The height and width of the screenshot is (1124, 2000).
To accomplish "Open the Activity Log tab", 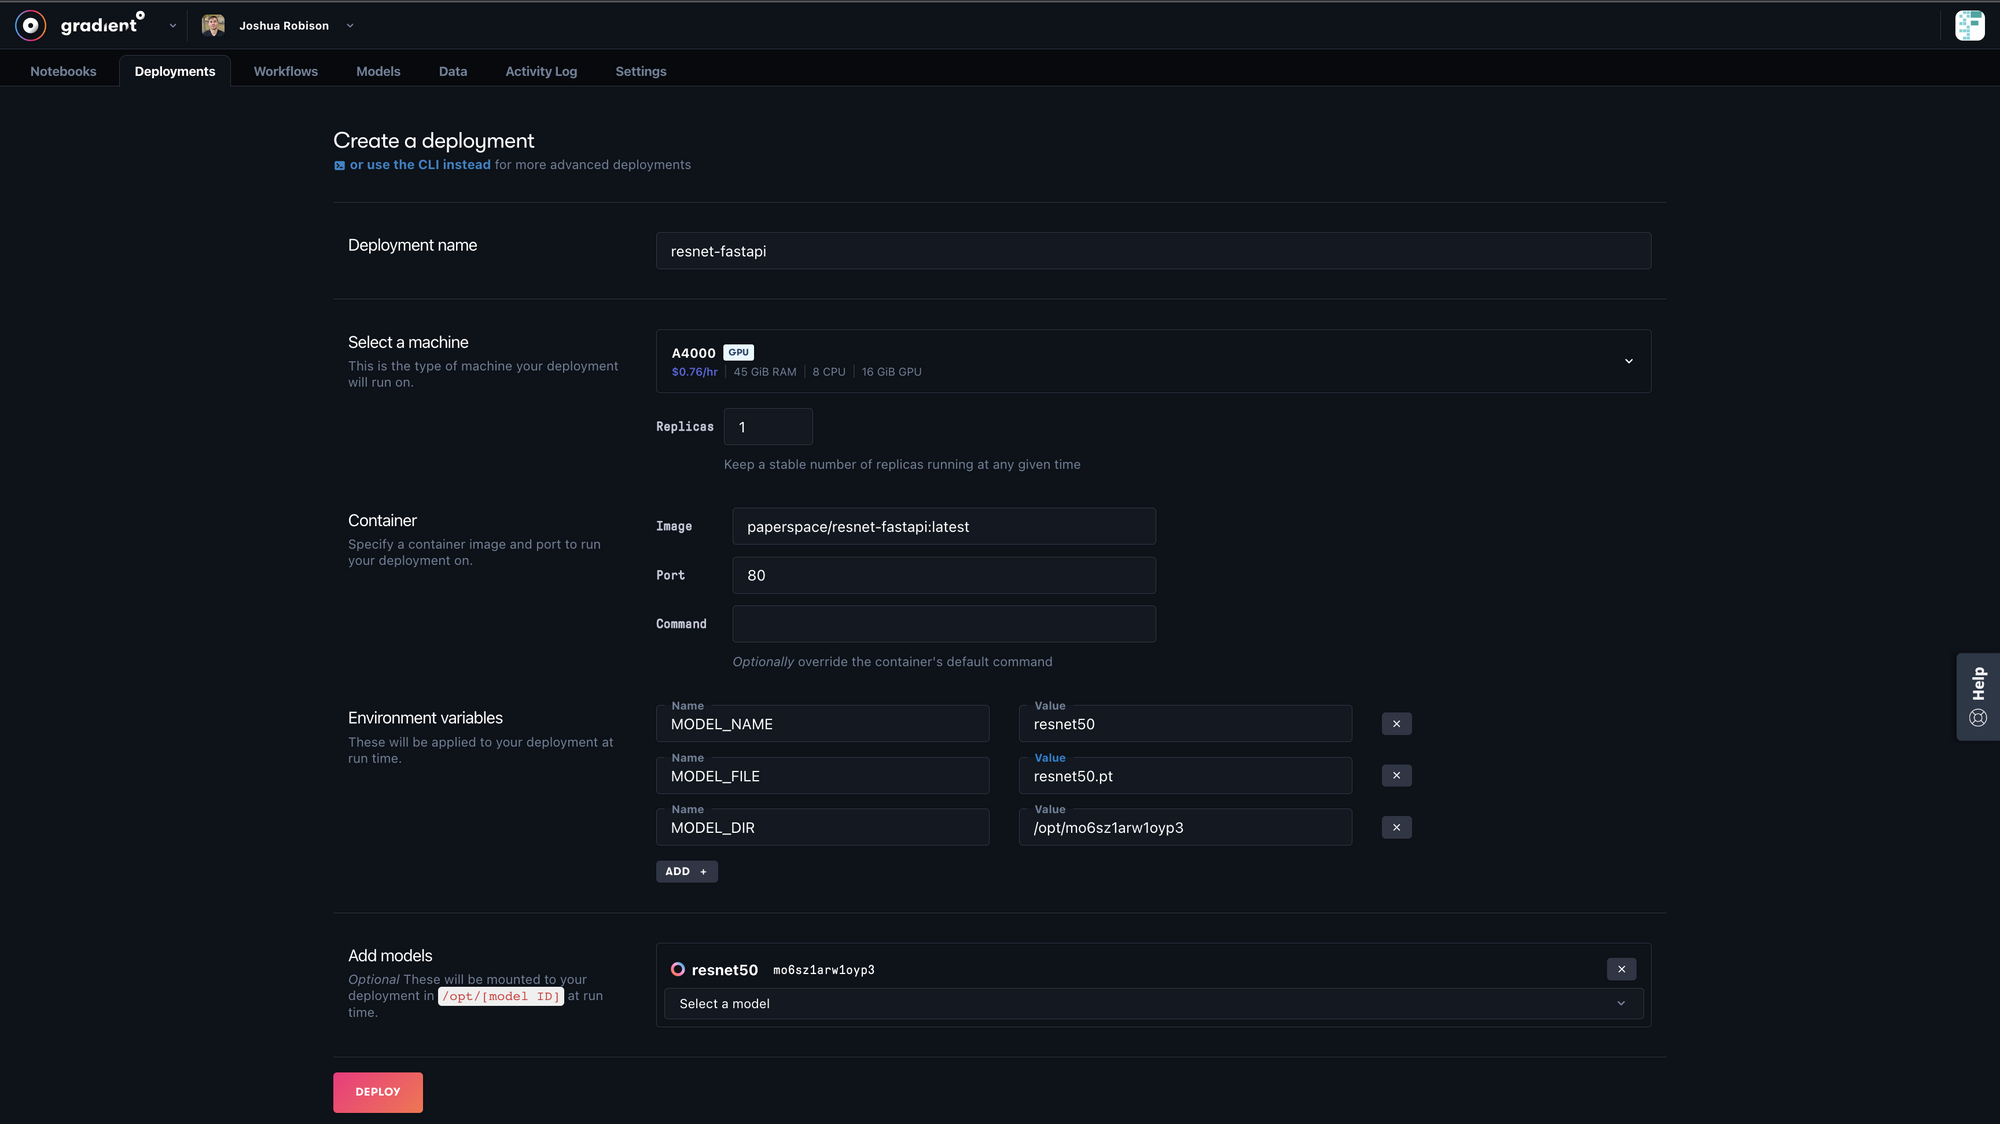I will tap(541, 71).
